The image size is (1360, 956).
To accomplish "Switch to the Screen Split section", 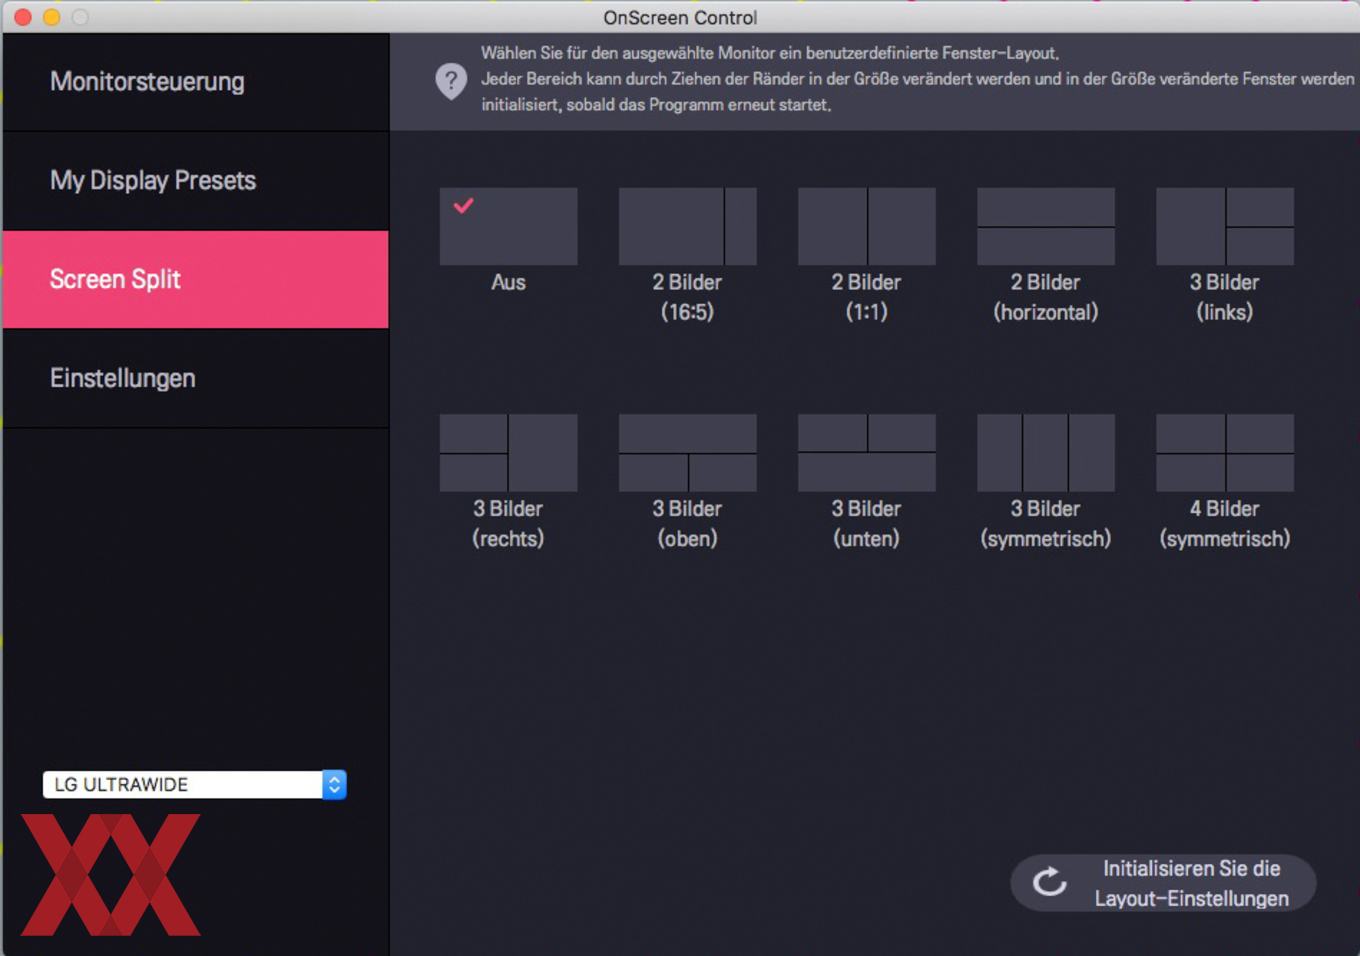I will 196,279.
